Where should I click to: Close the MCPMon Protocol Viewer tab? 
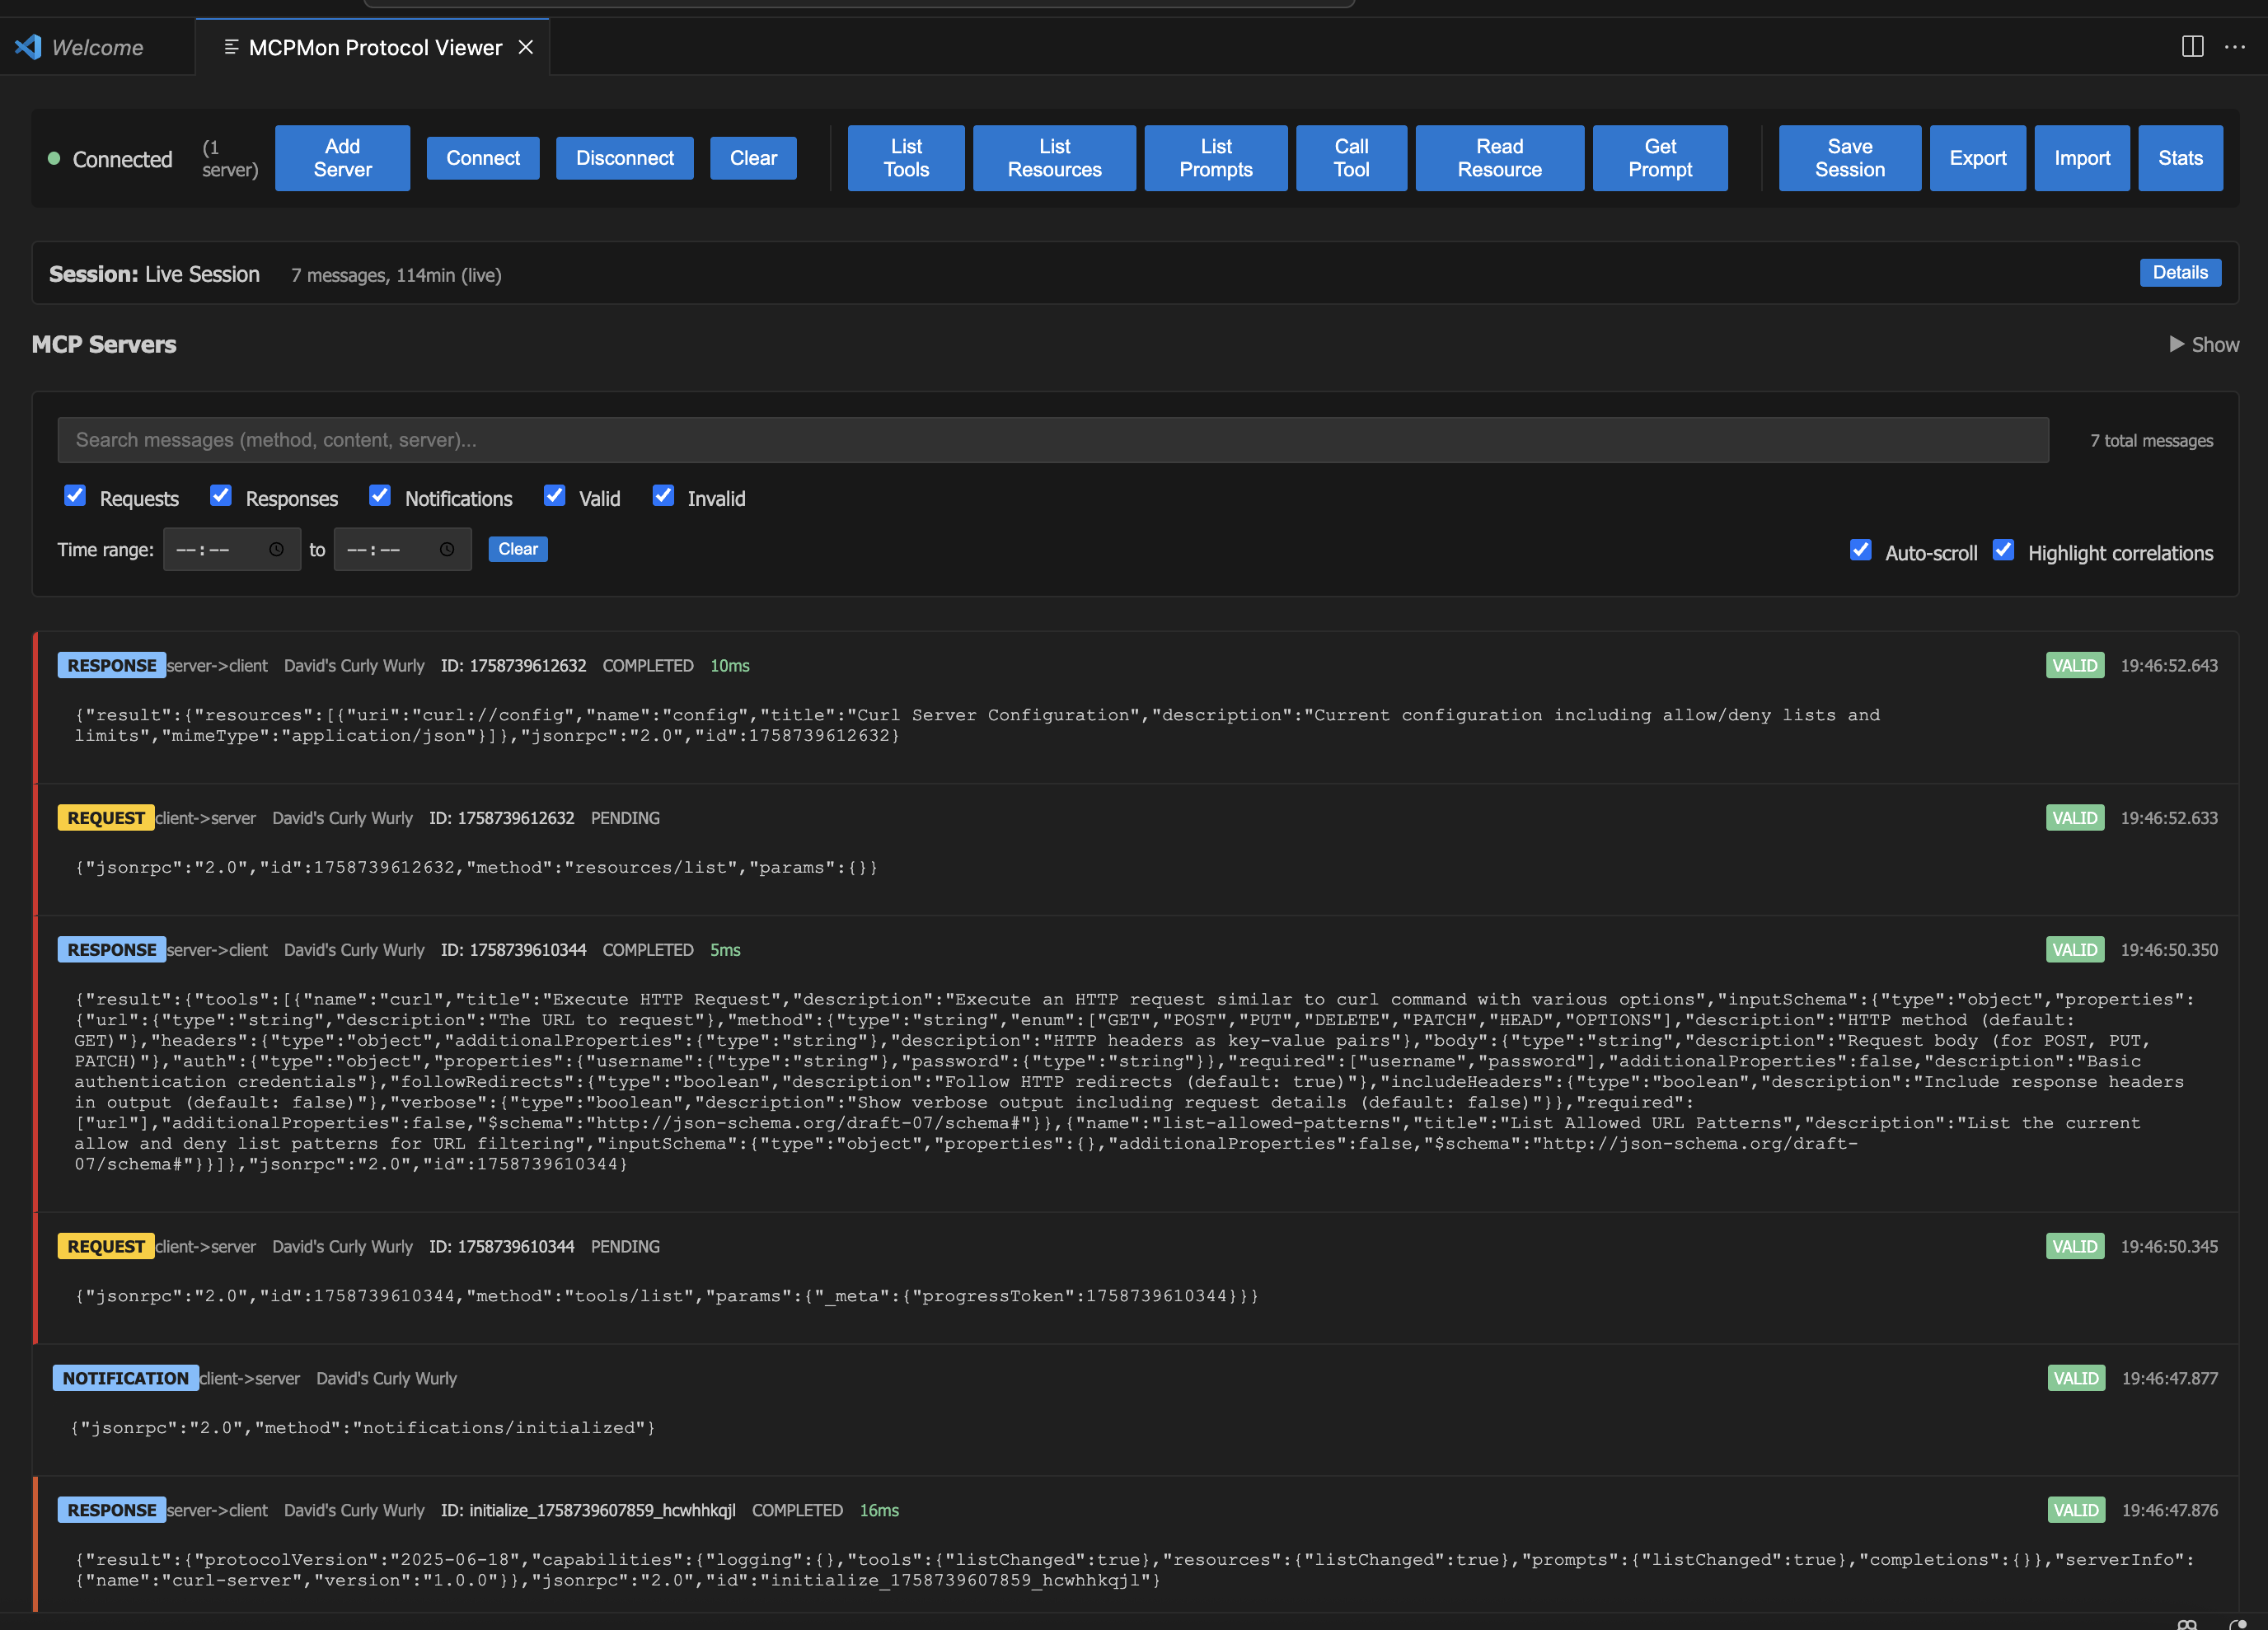[525, 47]
